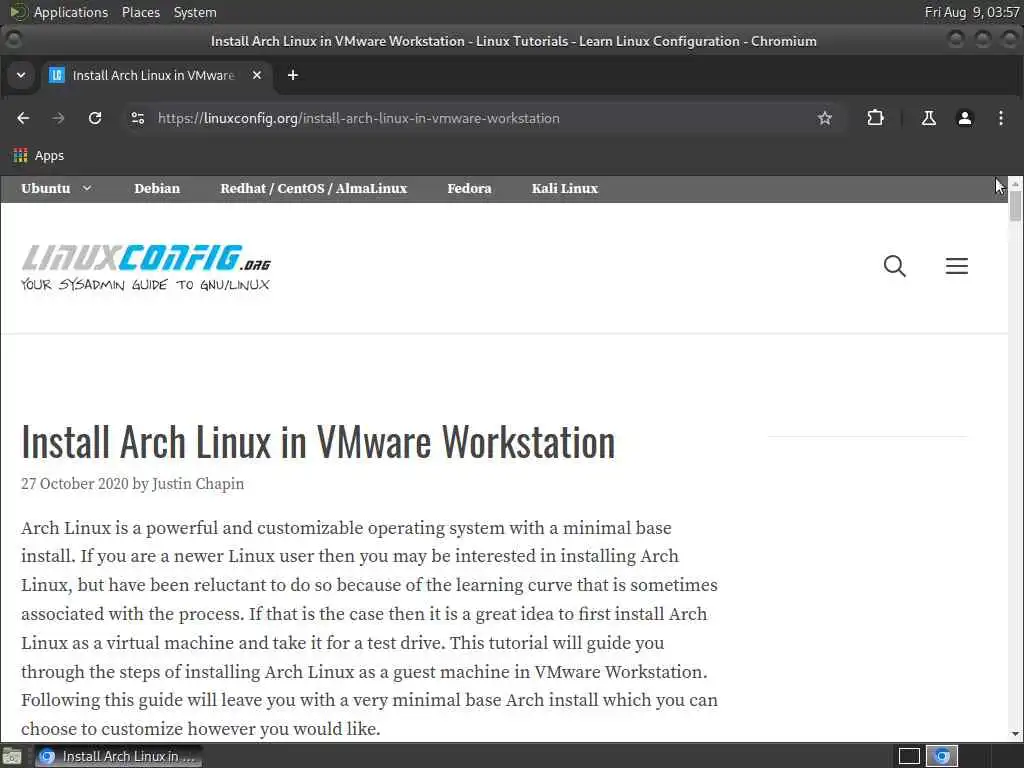Open the site hamburger menu
Screen dimensions: 1024x768
957,266
